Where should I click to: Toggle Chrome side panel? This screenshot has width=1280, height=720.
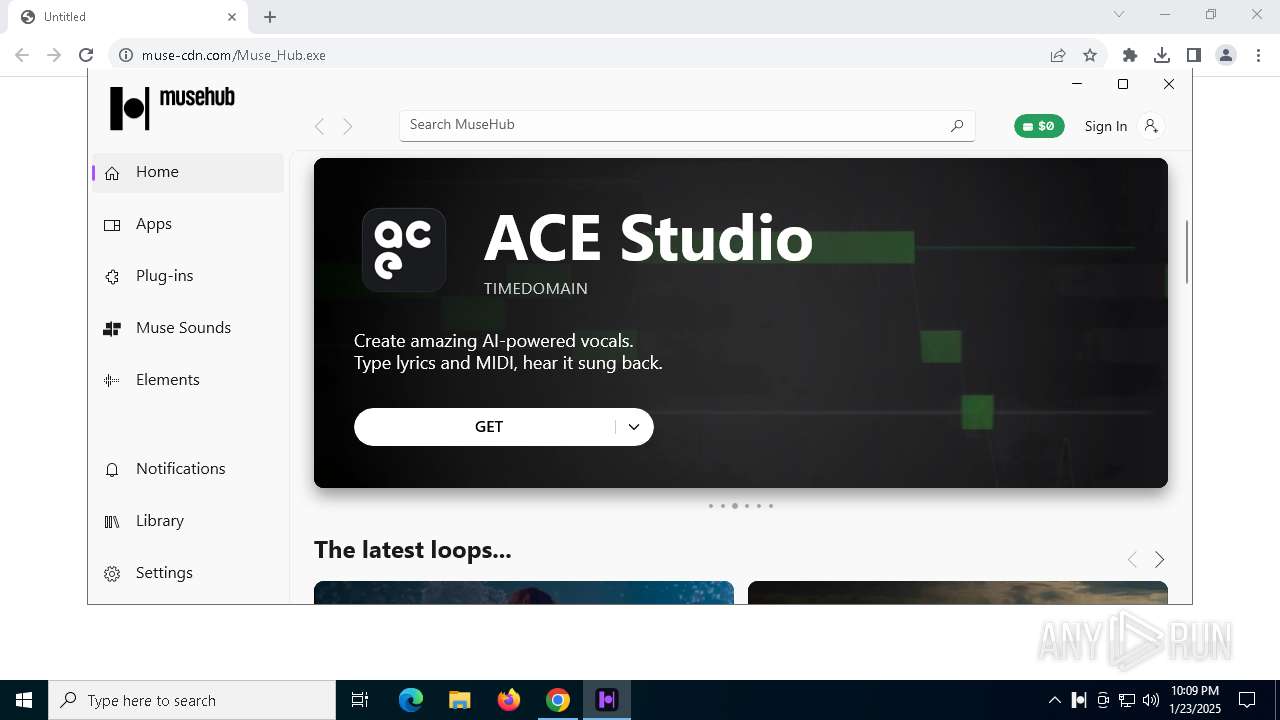coord(1194,55)
